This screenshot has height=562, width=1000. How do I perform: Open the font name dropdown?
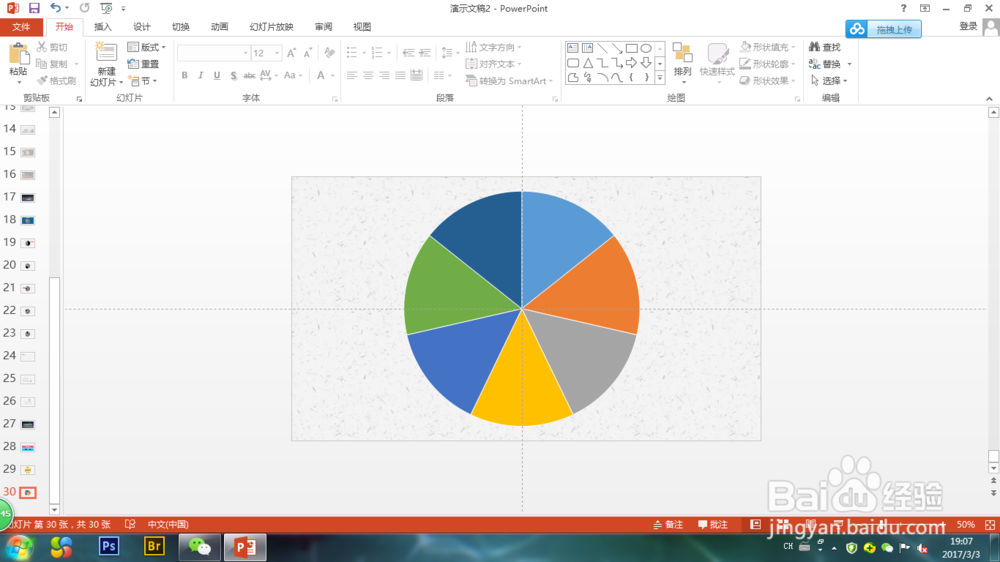pos(245,53)
